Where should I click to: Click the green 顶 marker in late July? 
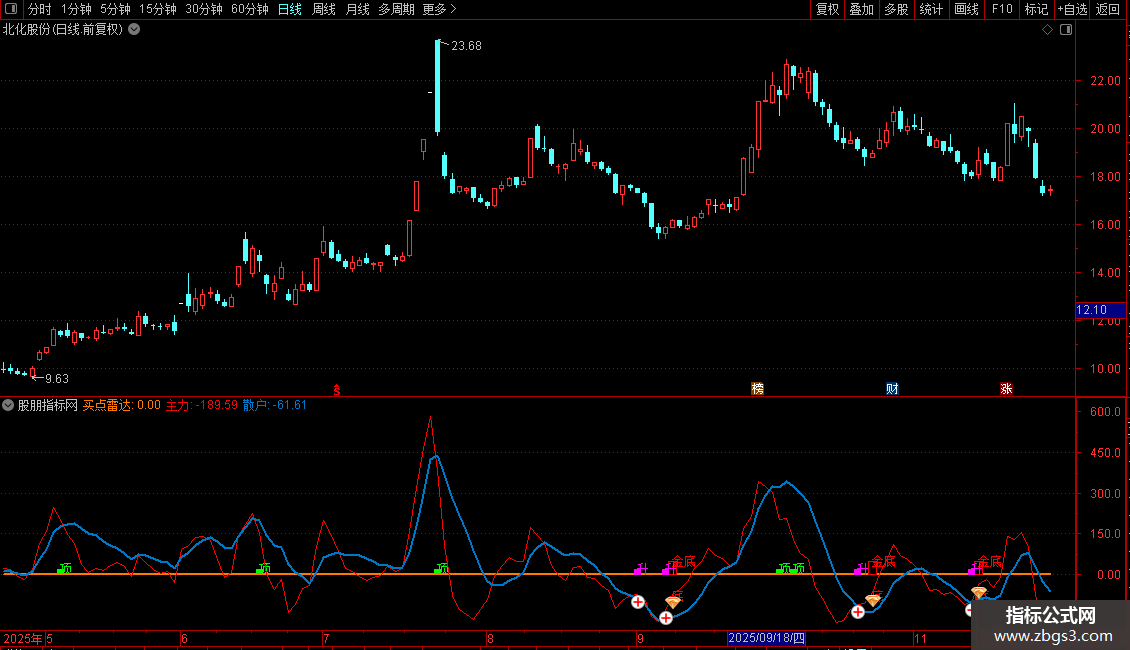[x=442, y=569]
